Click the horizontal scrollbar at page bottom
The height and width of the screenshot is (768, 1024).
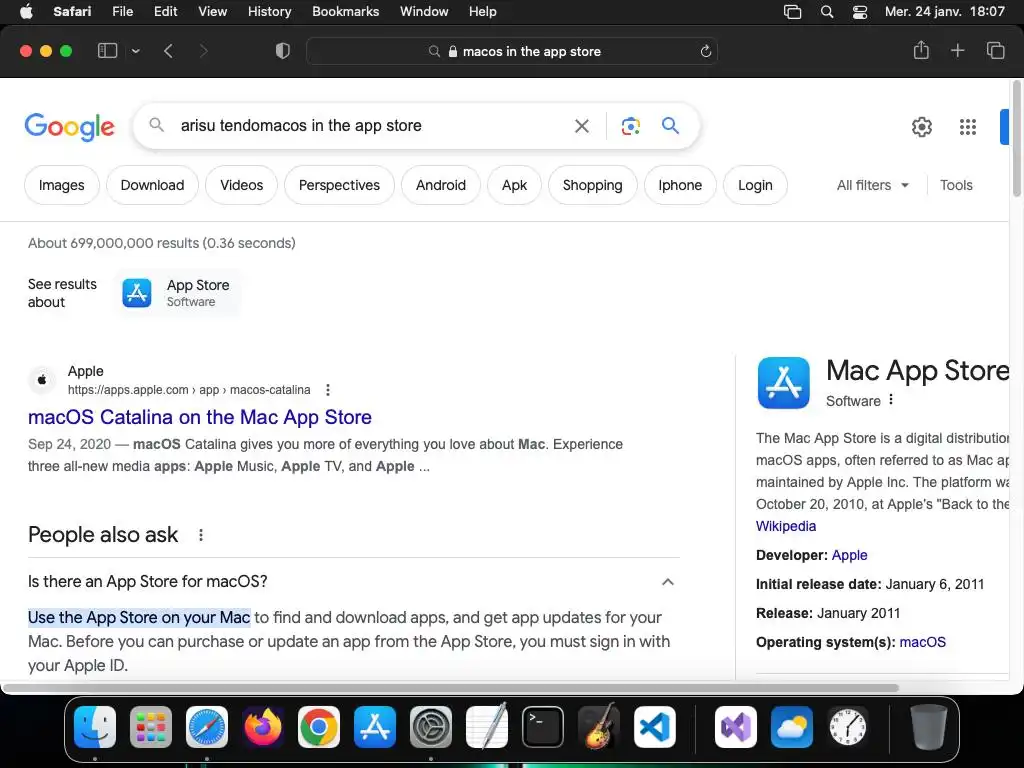click(x=451, y=688)
